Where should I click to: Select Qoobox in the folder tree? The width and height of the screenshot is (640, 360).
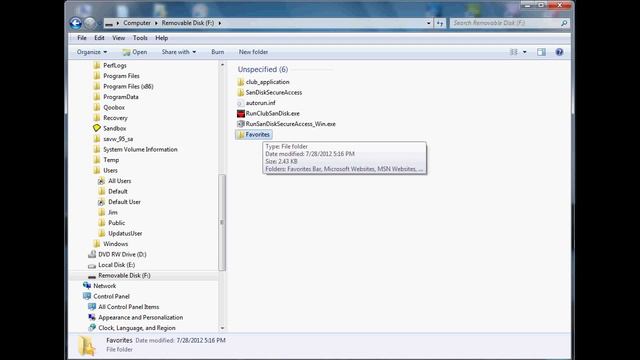[114, 107]
